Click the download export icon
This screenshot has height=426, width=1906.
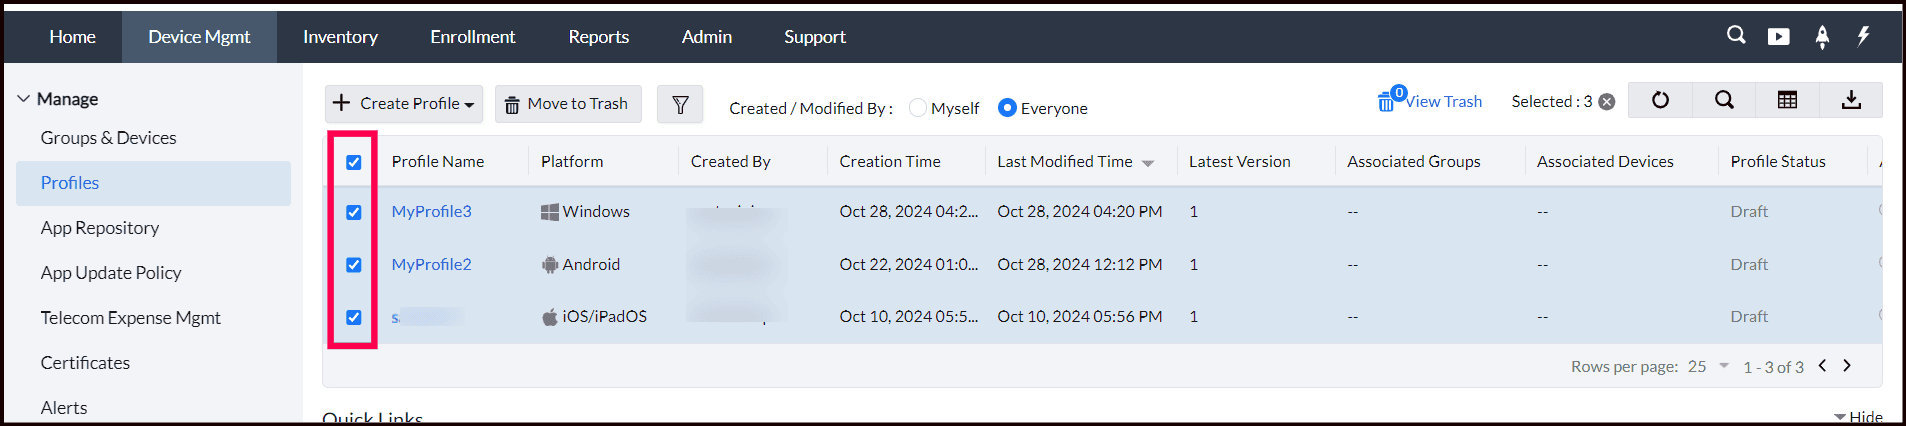(x=1851, y=100)
